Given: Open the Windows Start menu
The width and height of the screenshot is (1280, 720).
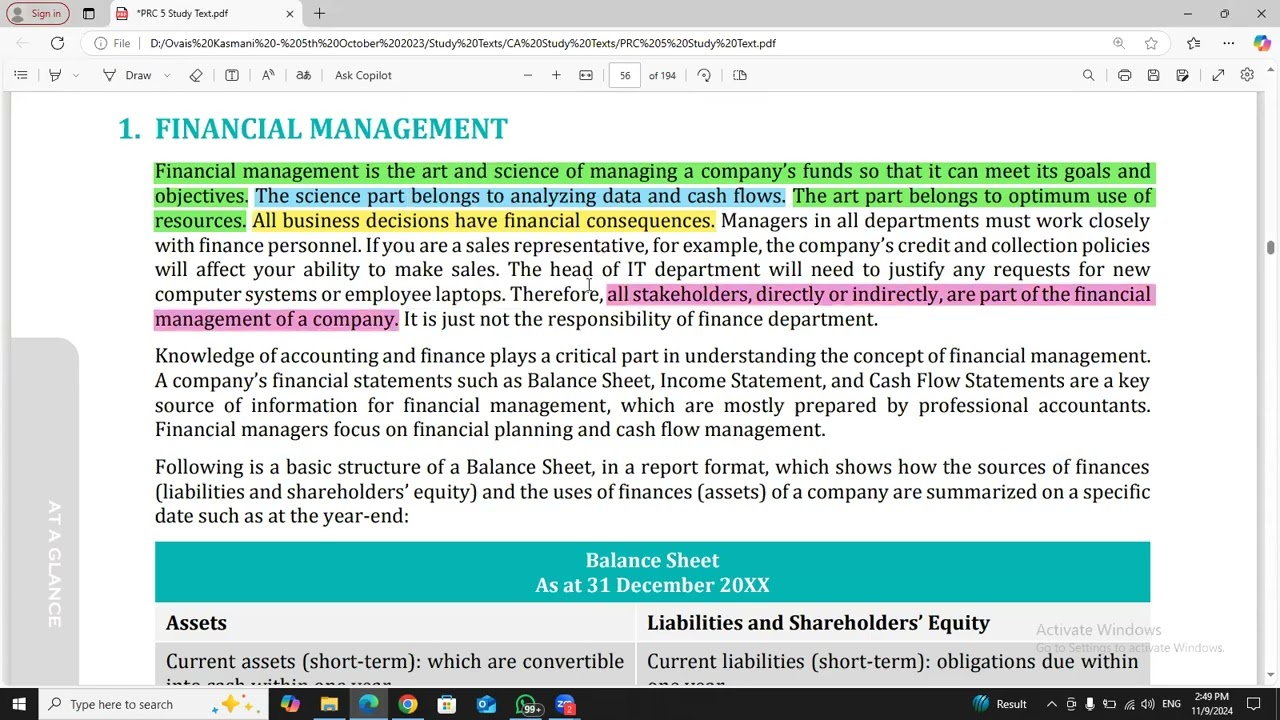Looking at the screenshot, I should click(x=18, y=704).
